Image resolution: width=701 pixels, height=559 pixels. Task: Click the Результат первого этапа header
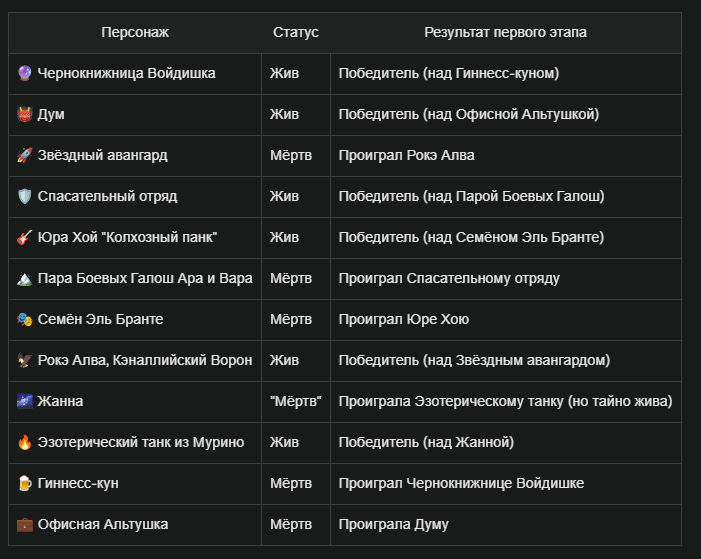click(x=506, y=32)
